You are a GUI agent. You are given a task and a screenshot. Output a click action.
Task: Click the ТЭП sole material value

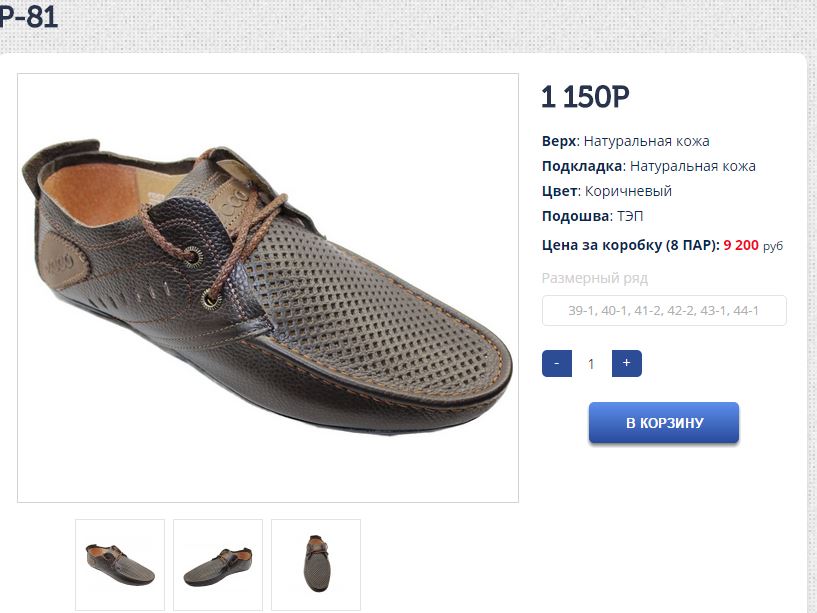click(629, 216)
